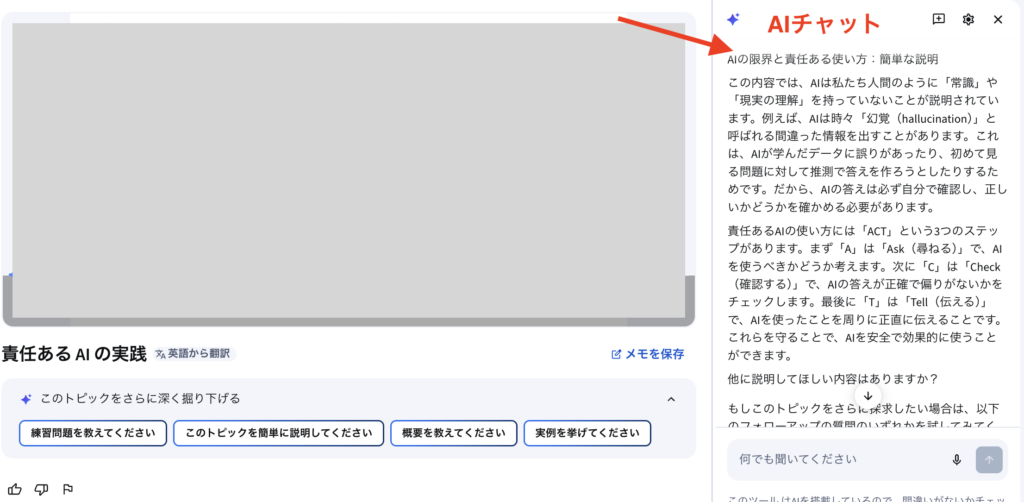Click the 英語から翻訳 label

(x=199, y=354)
